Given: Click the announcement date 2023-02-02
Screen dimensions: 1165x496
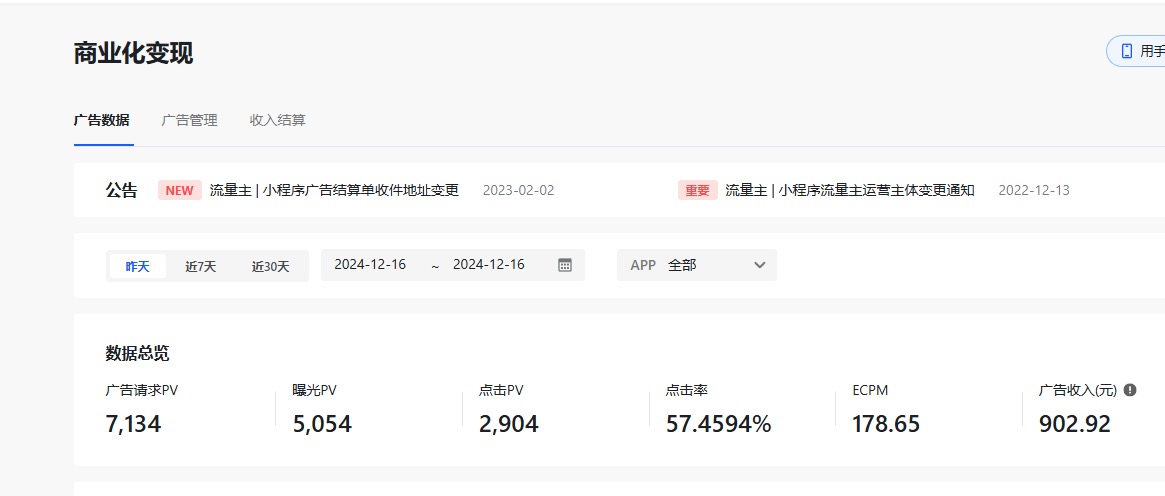Looking at the screenshot, I should point(519,190).
